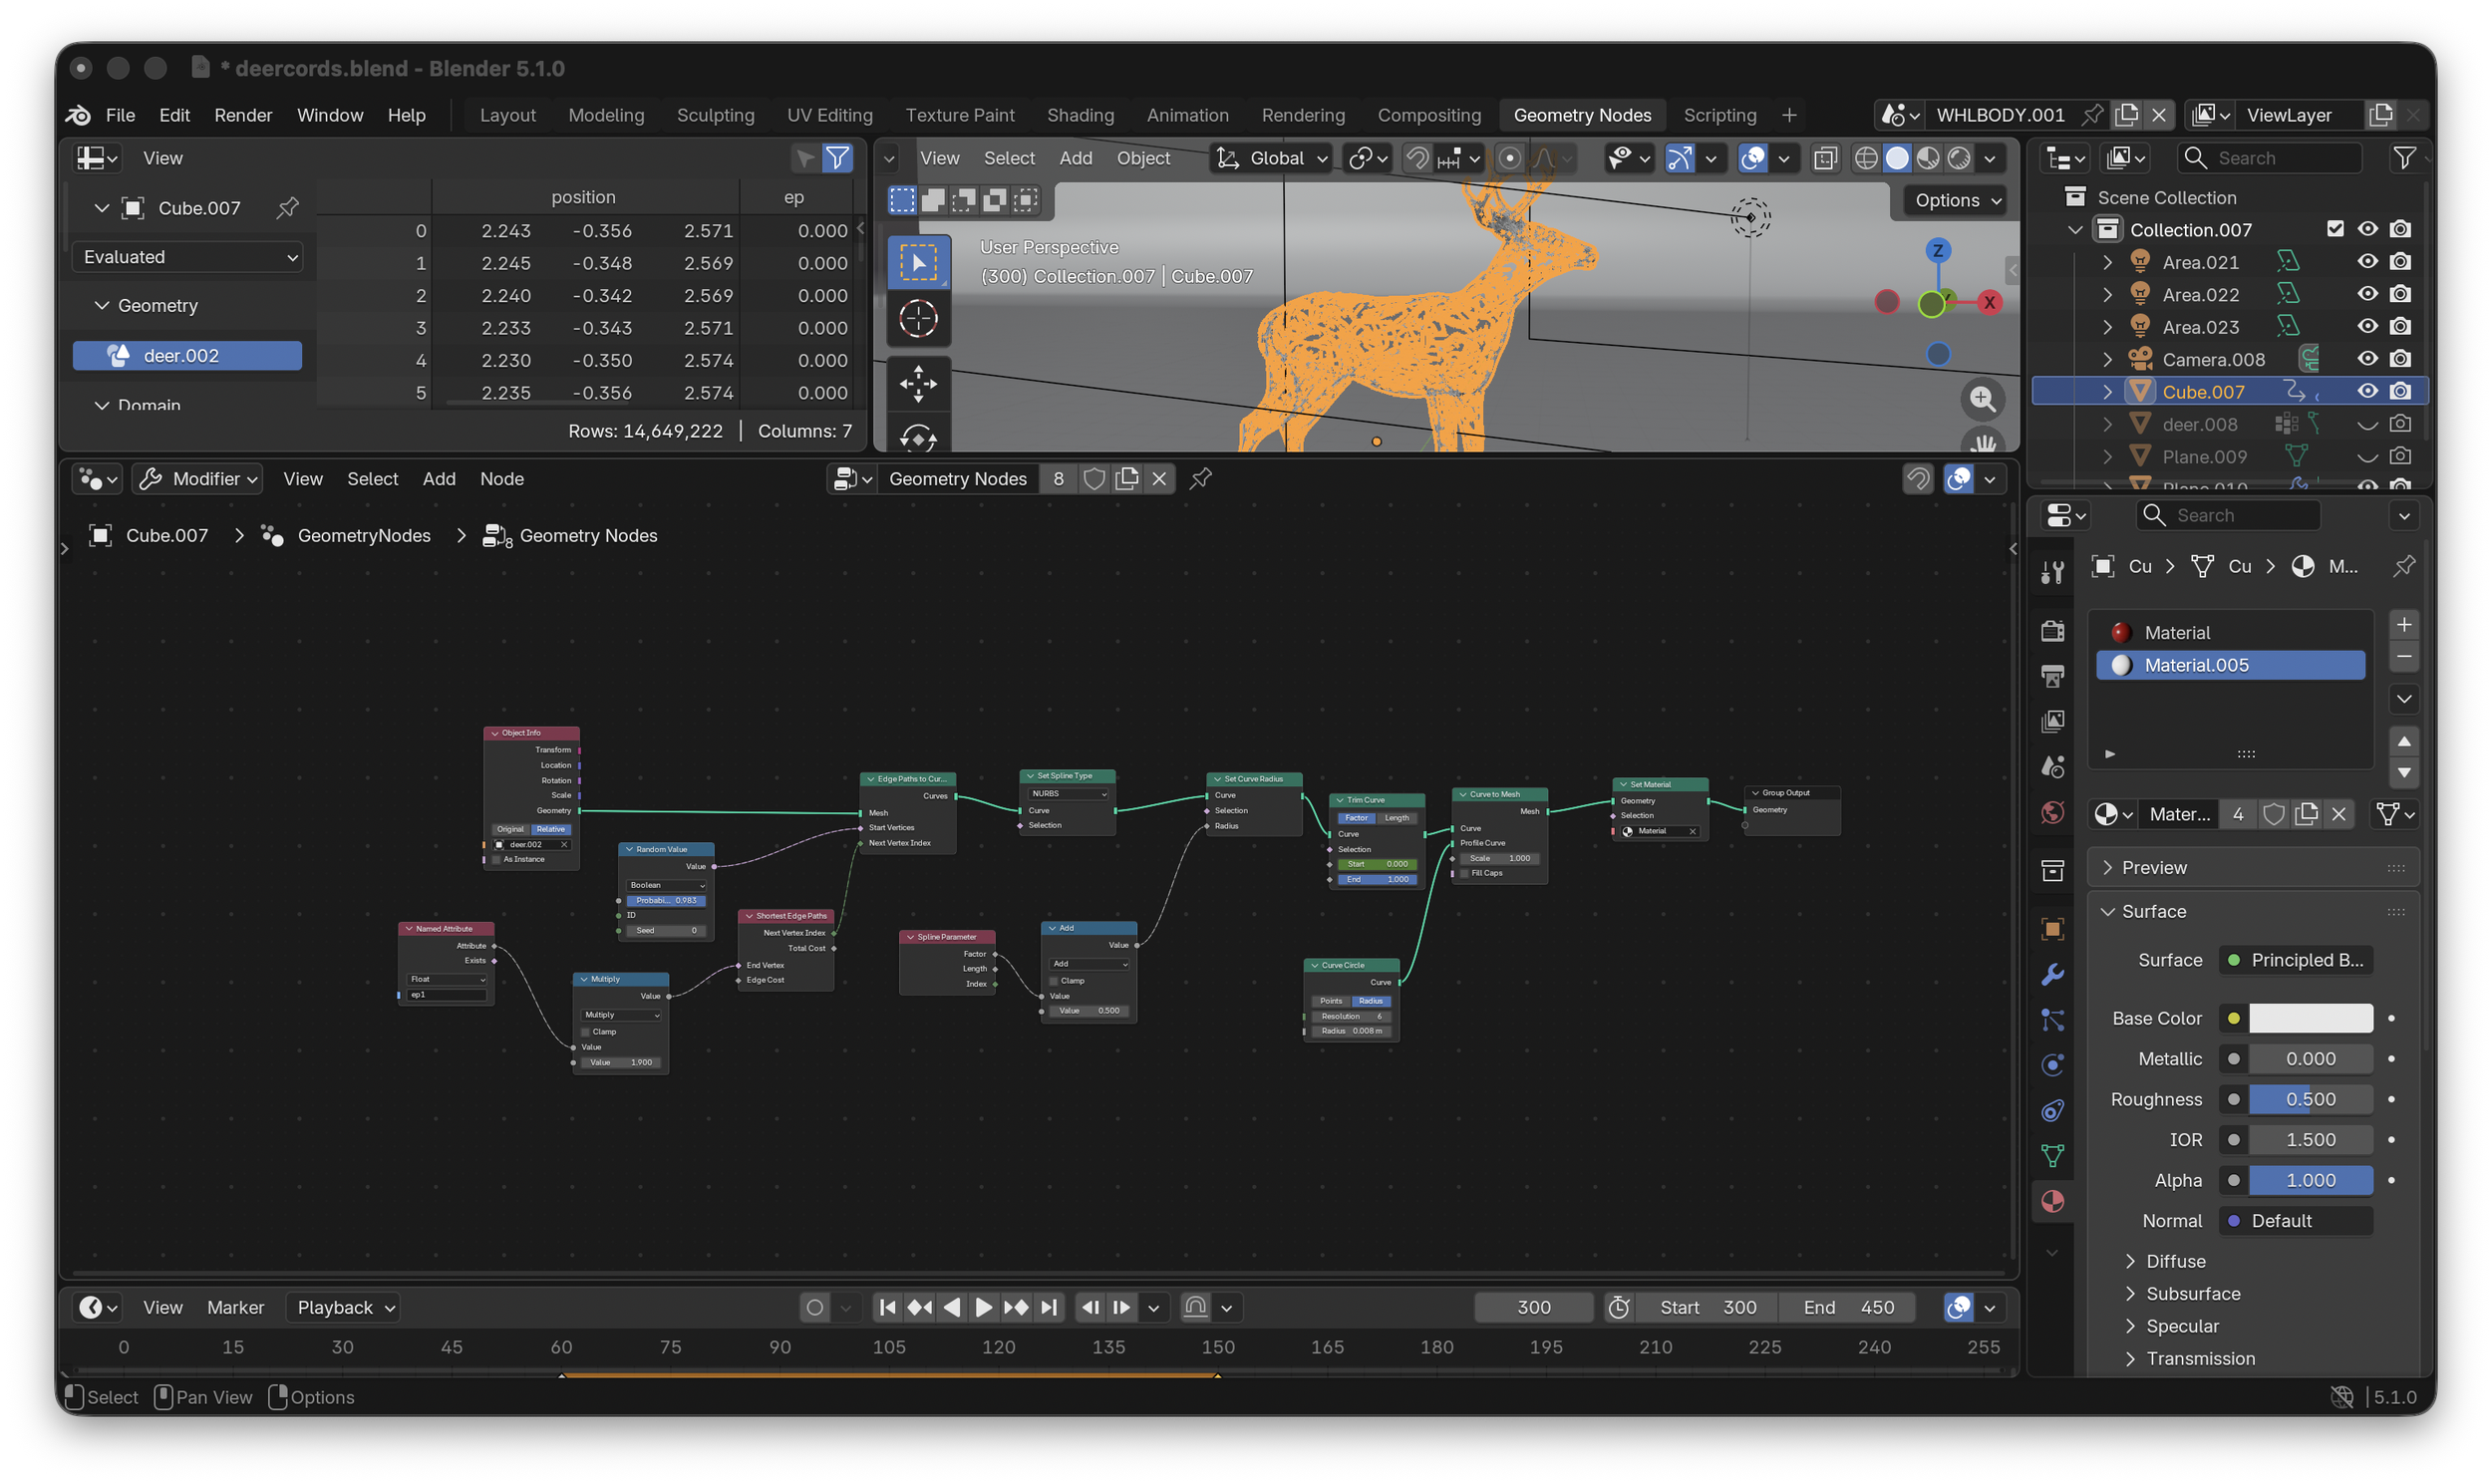Image resolution: width=2492 pixels, height=1484 pixels.
Task: Click the current frame field showing 300
Action: coord(1533,1307)
